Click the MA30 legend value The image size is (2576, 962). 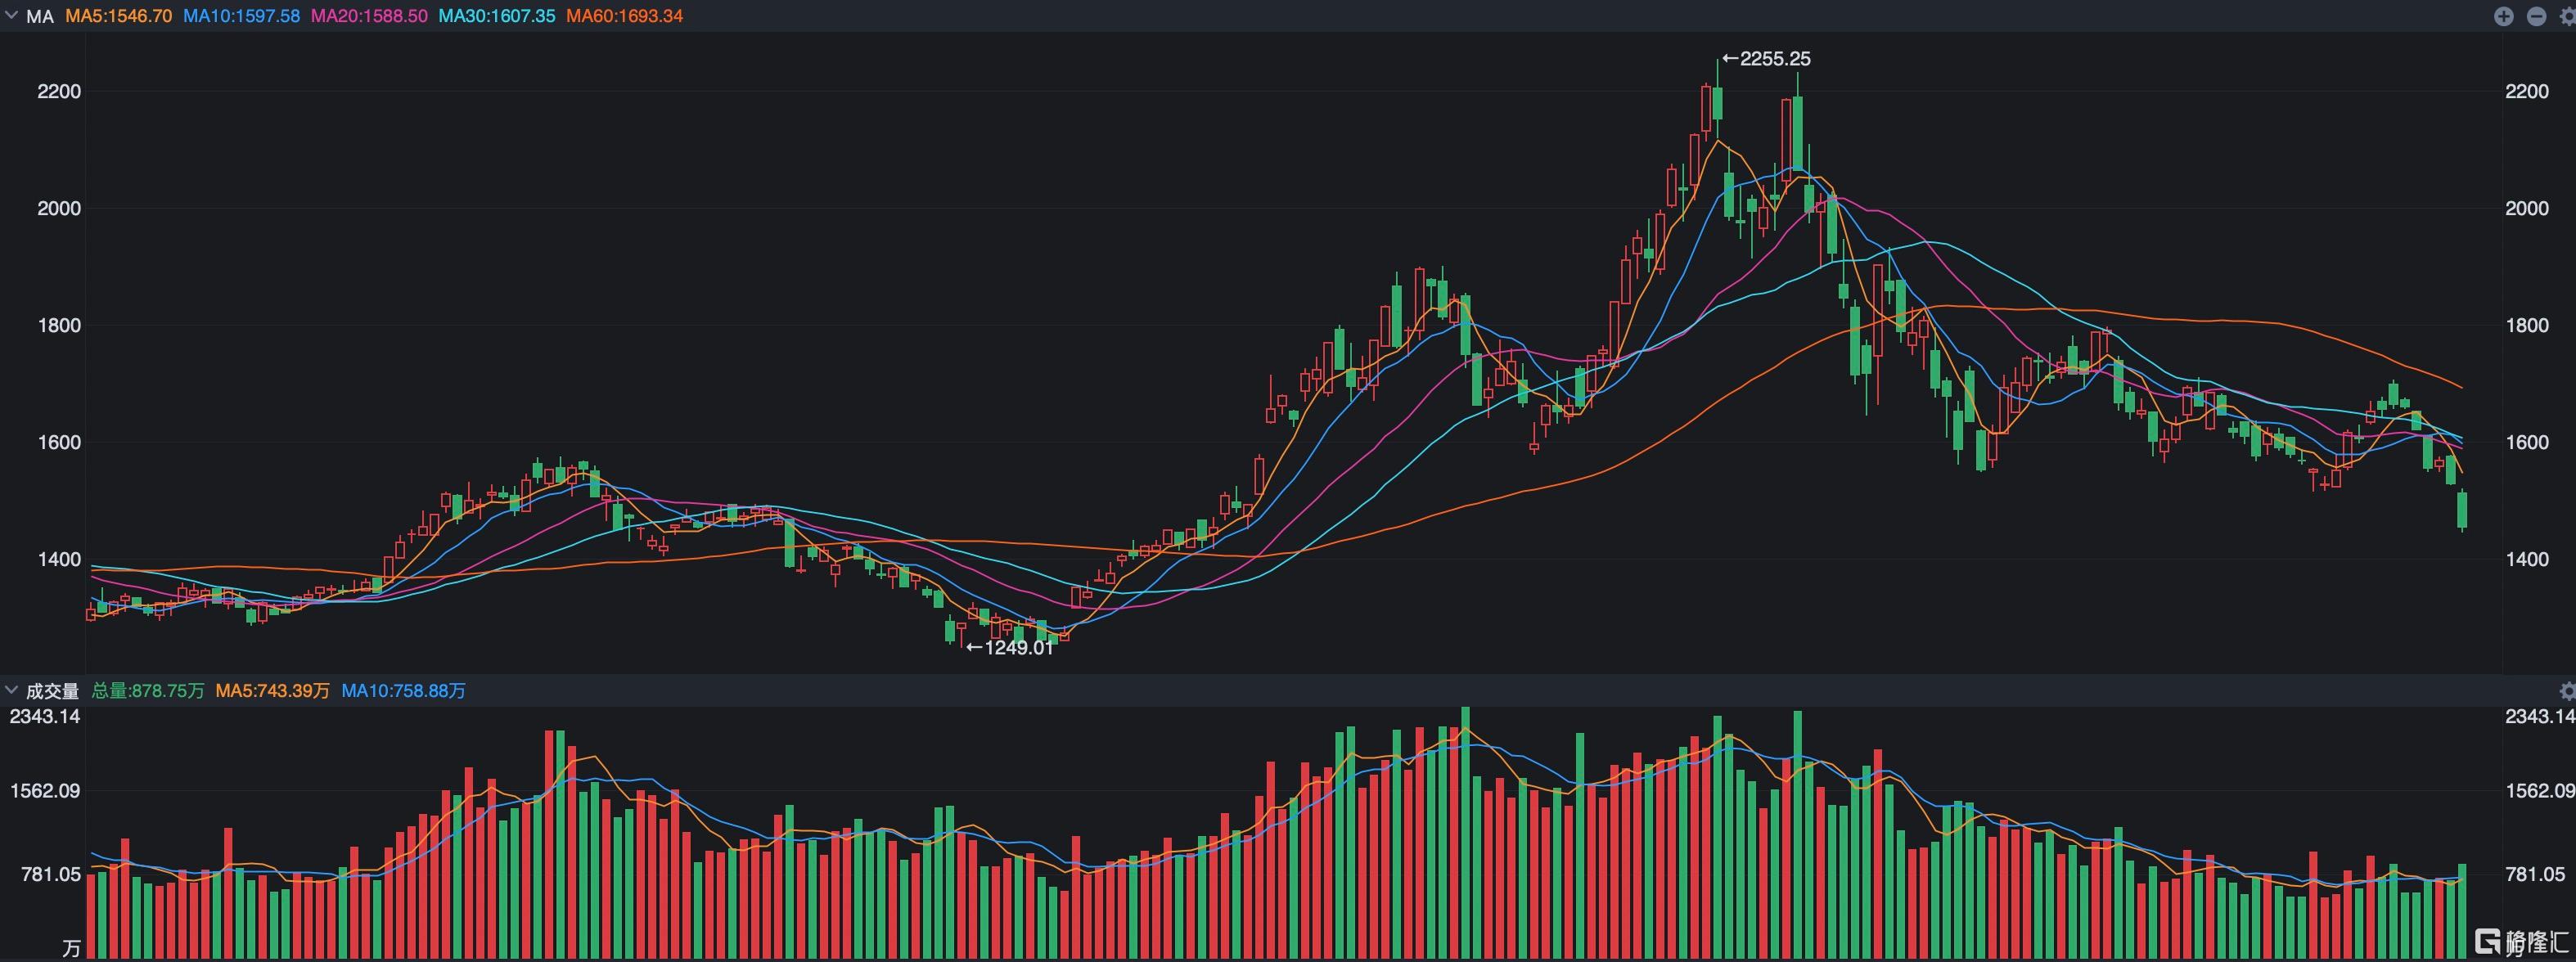coord(497,16)
